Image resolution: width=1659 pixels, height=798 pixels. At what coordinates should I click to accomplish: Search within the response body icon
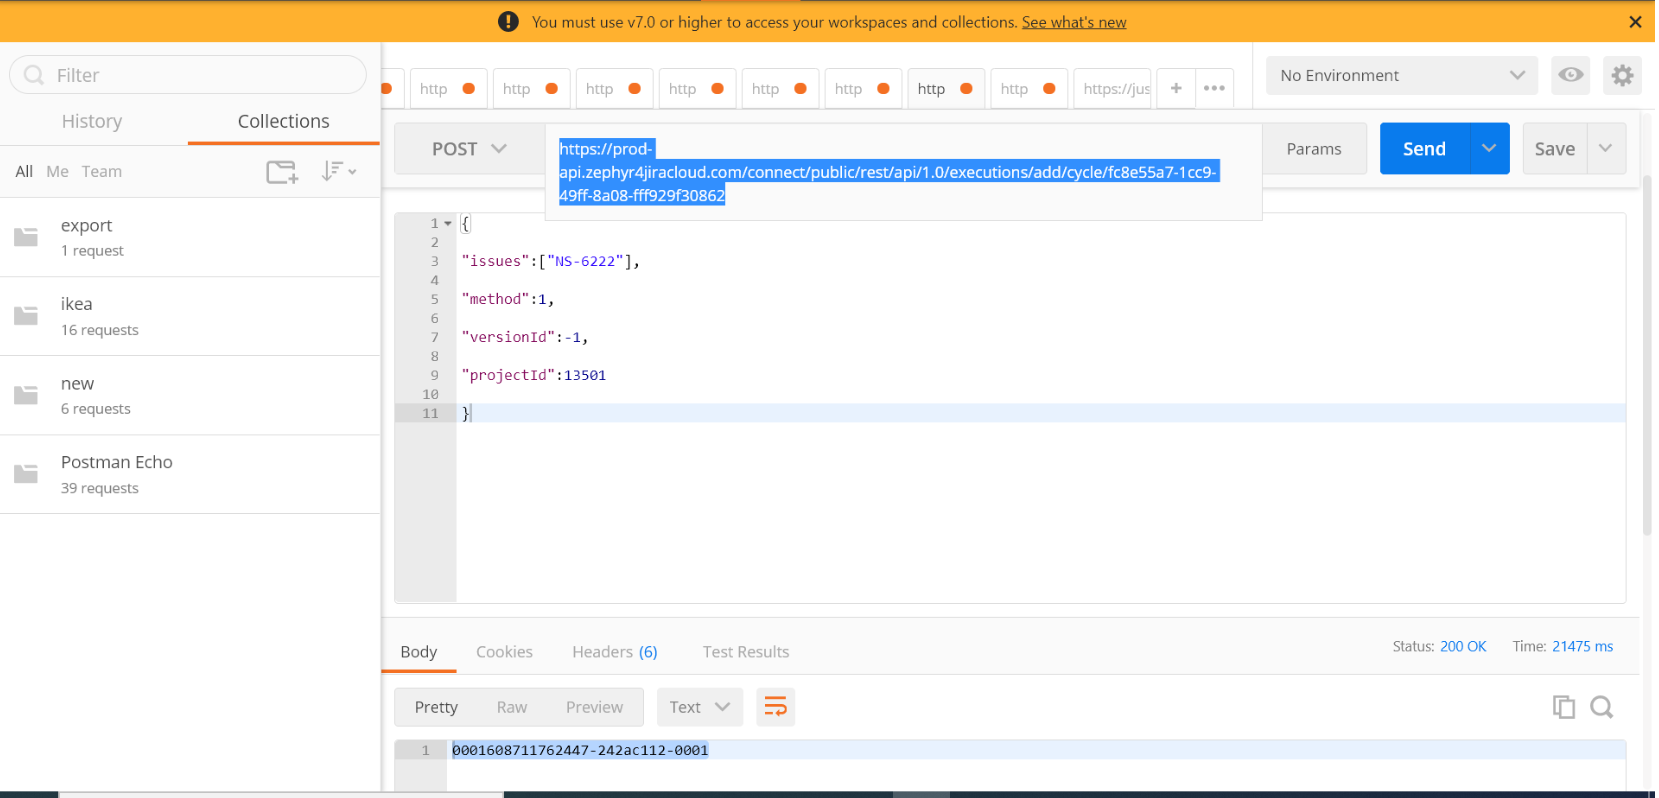click(x=1601, y=707)
